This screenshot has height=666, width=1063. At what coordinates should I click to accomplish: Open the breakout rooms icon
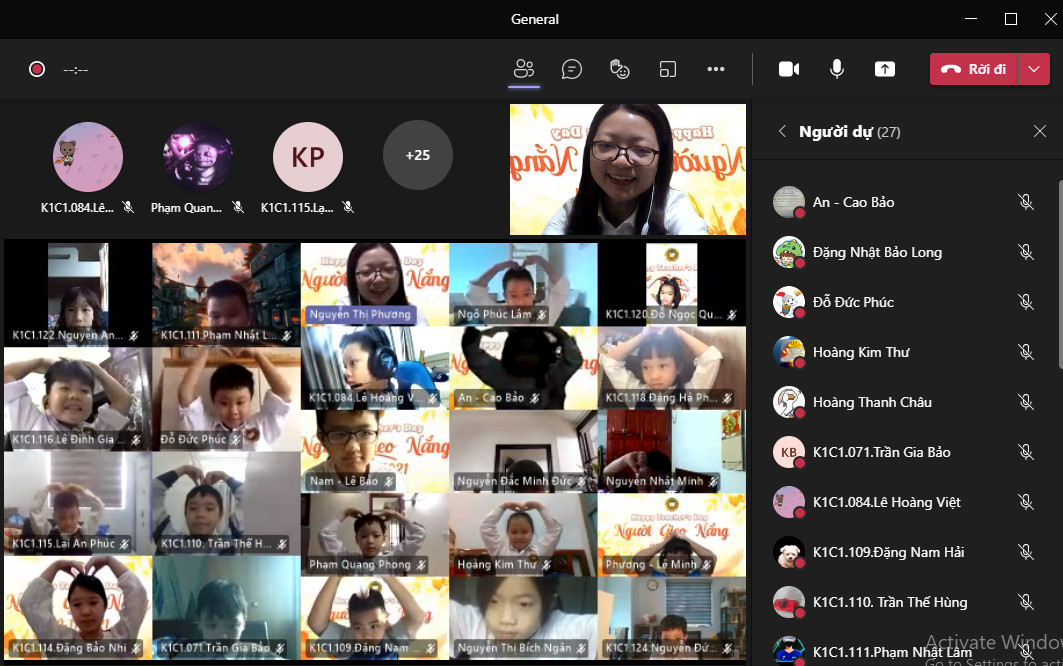point(668,69)
